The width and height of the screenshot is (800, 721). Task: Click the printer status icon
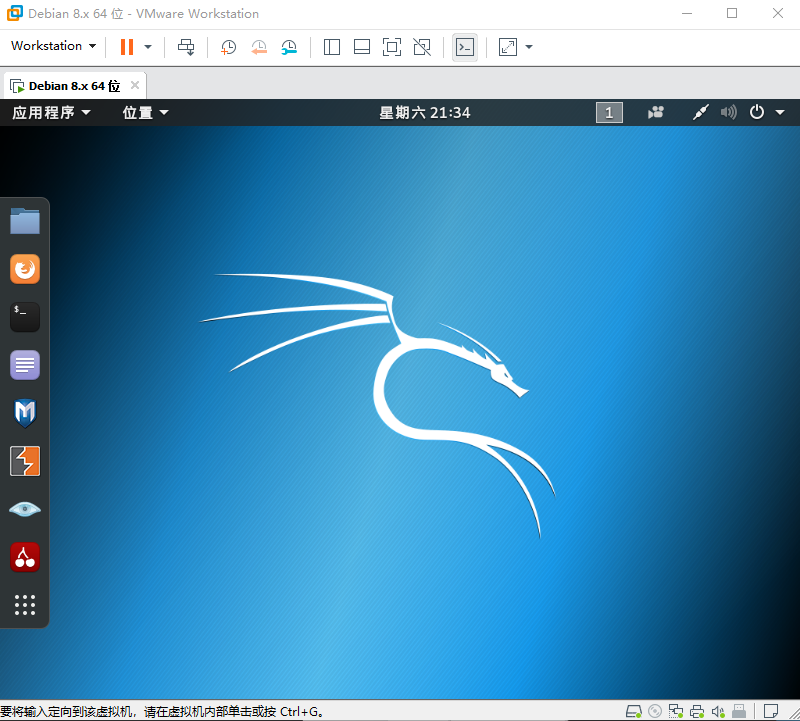click(x=697, y=711)
